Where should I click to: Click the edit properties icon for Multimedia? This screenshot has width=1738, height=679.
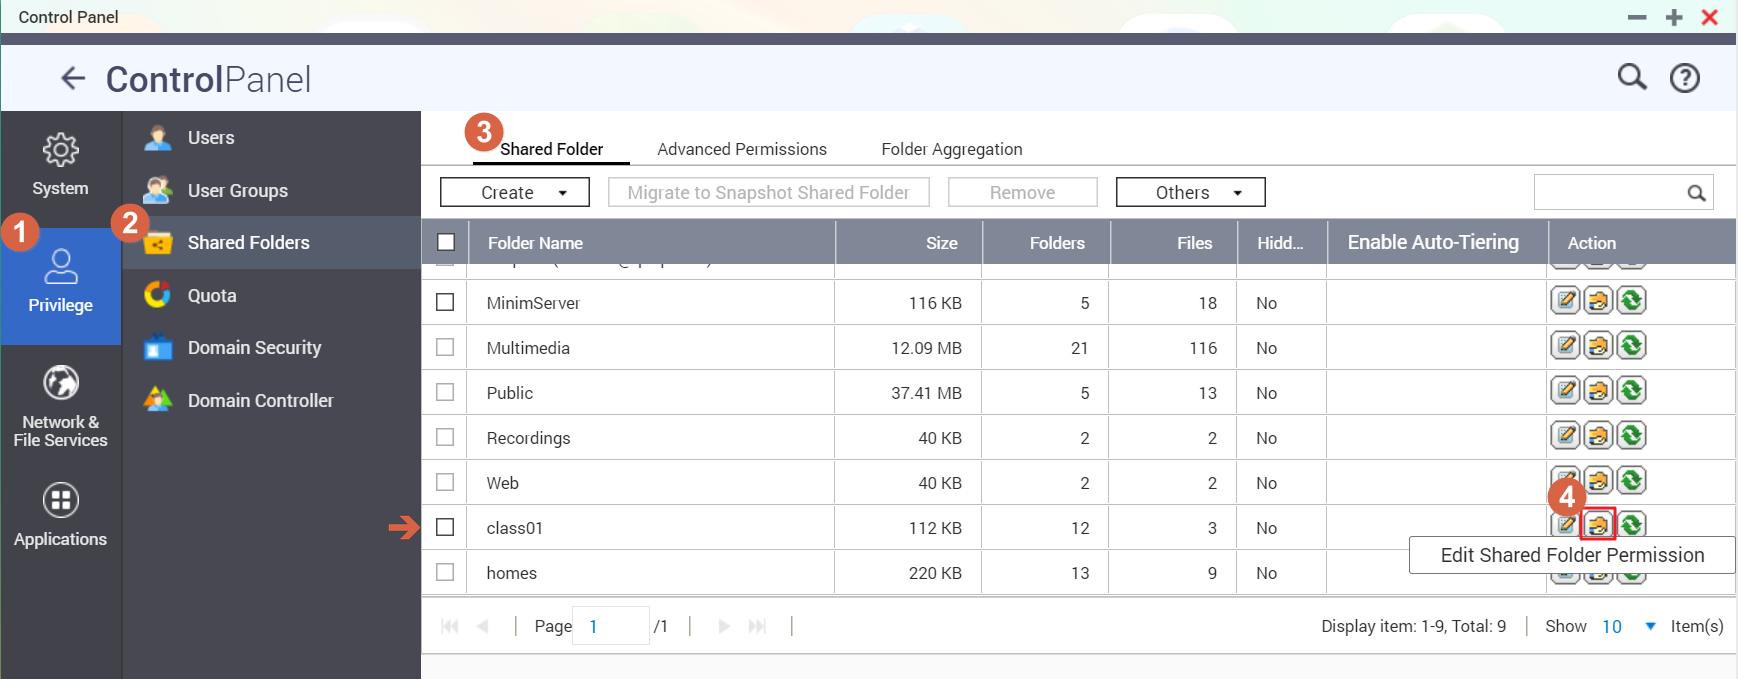pos(1565,346)
